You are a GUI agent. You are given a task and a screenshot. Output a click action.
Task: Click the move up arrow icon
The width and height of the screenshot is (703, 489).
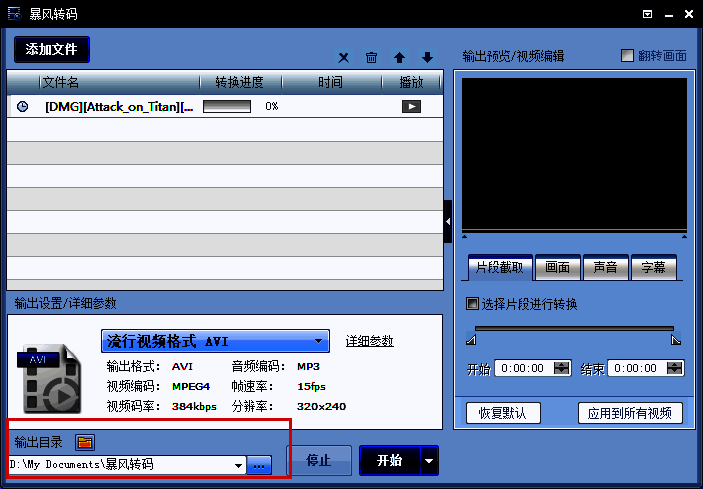pos(399,58)
